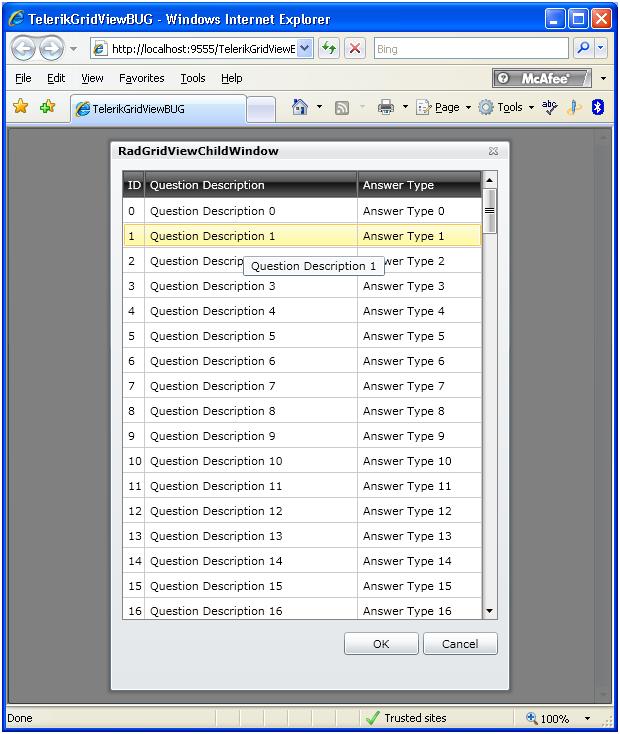This screenshot has height=734, width=620.
Task: Click the Refresh page icon
Action: [329, 48]
